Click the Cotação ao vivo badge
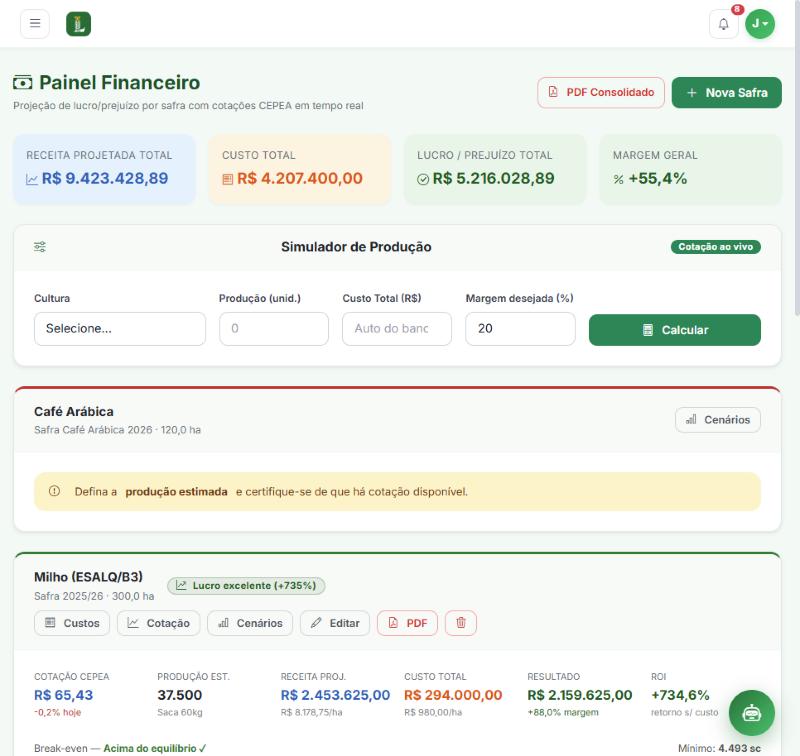 (715, 247)
